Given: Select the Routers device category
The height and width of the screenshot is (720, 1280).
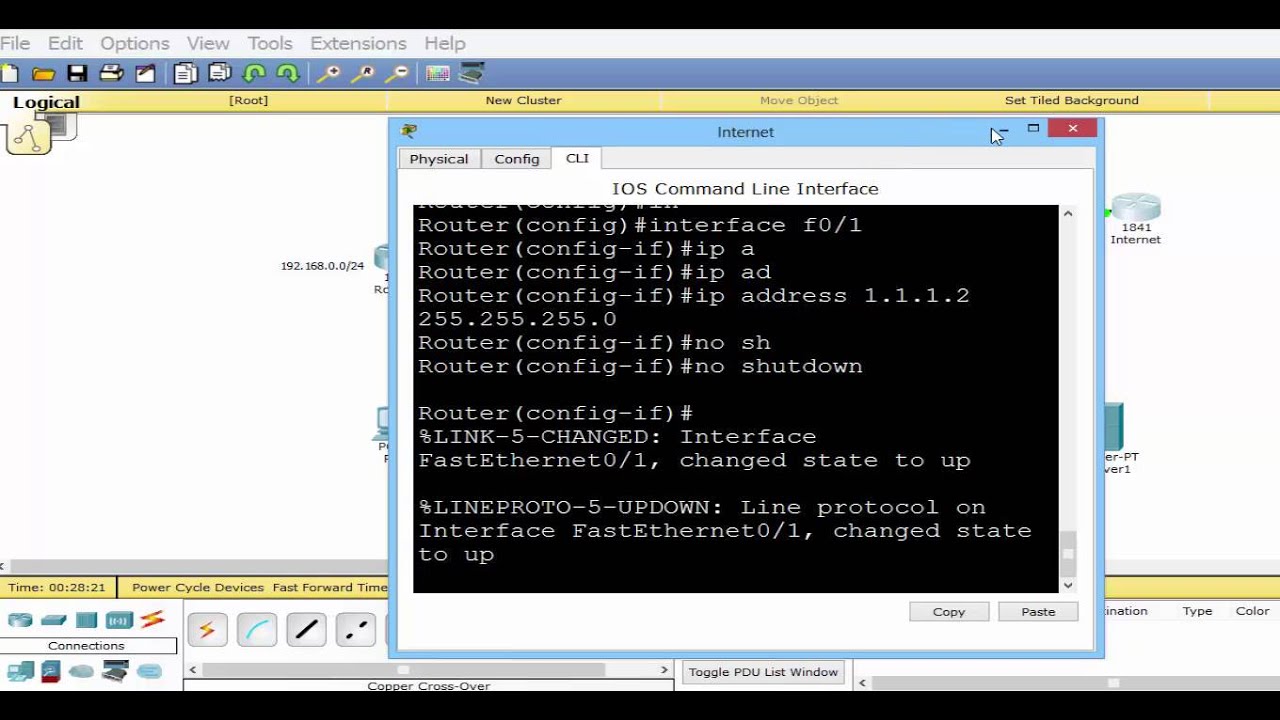Looking at the screenshot, I should click(x=20, y=620).
